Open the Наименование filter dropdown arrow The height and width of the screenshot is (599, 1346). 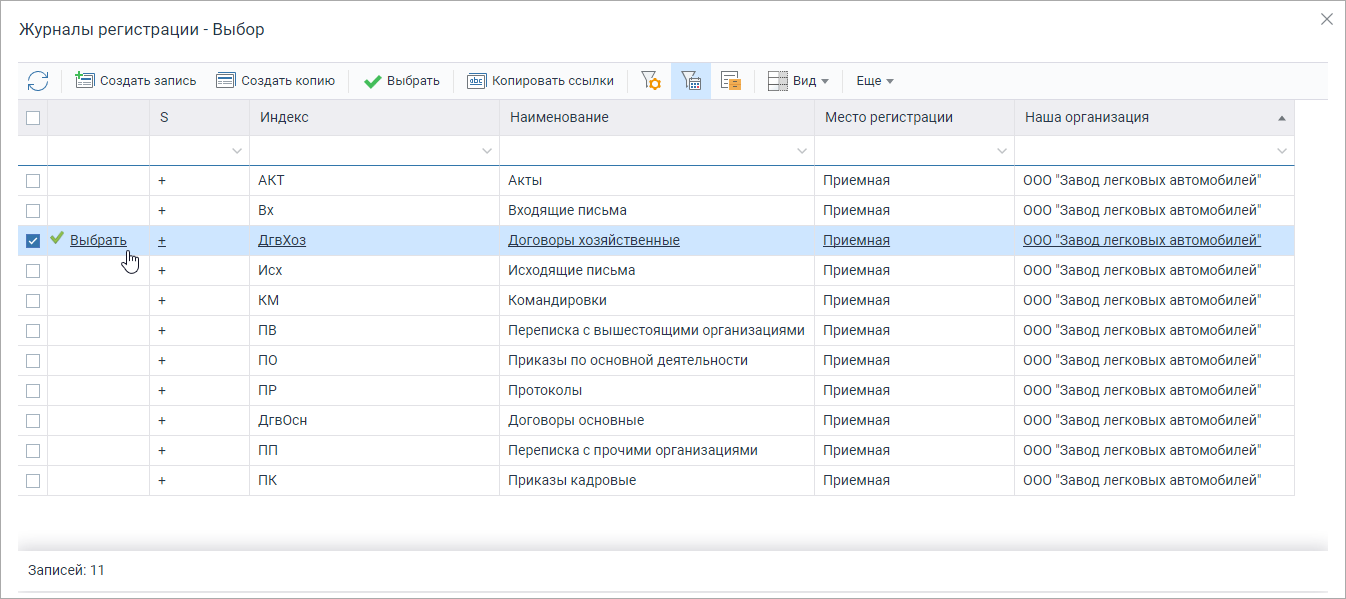click(802, 151)
